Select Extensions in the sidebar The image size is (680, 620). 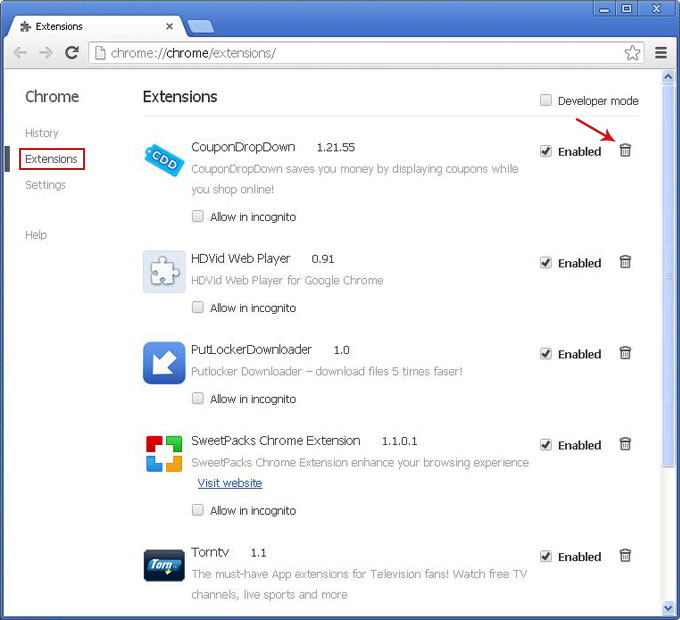tap(51, 159)
